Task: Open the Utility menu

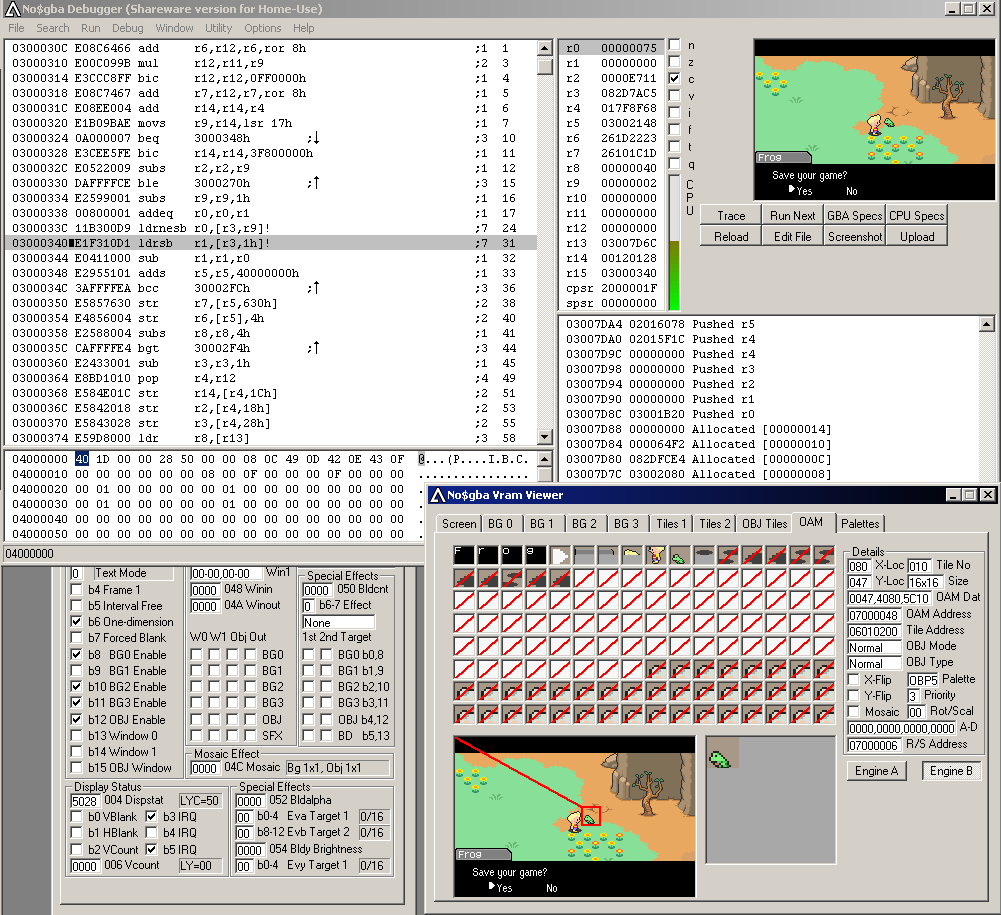Action: tap(218, 28)
